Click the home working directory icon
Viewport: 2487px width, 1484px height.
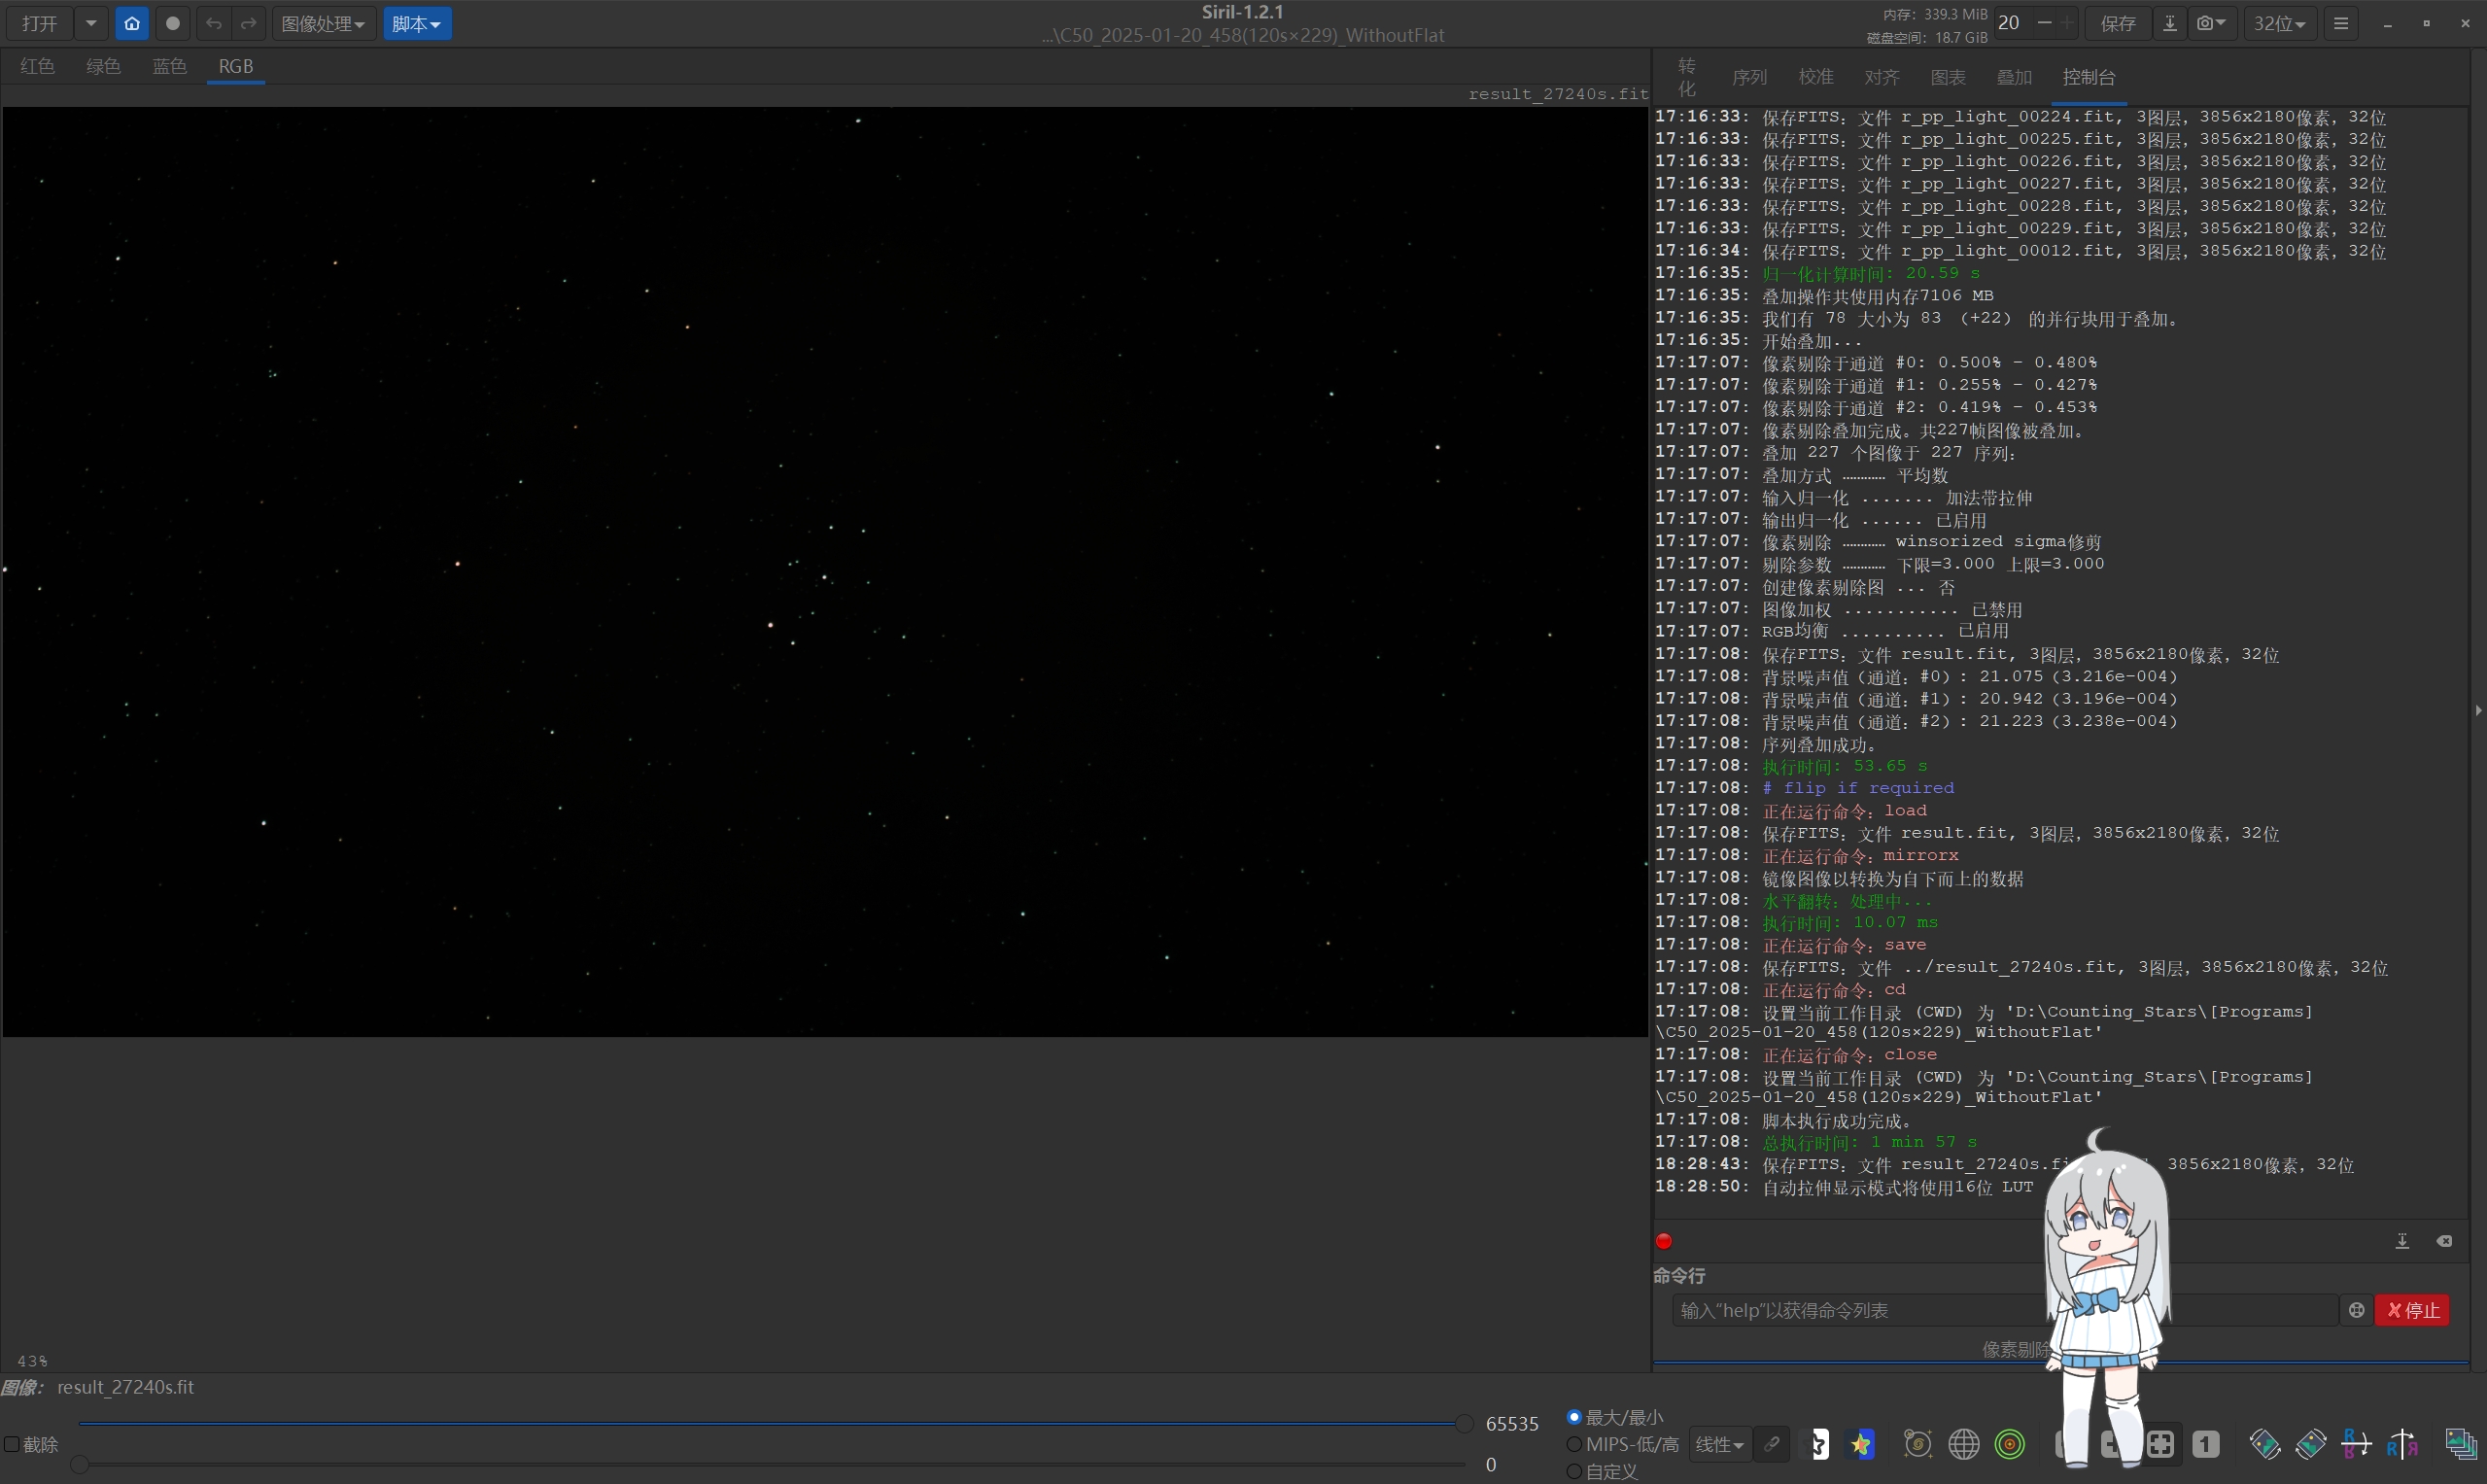[x=132, y=24]
